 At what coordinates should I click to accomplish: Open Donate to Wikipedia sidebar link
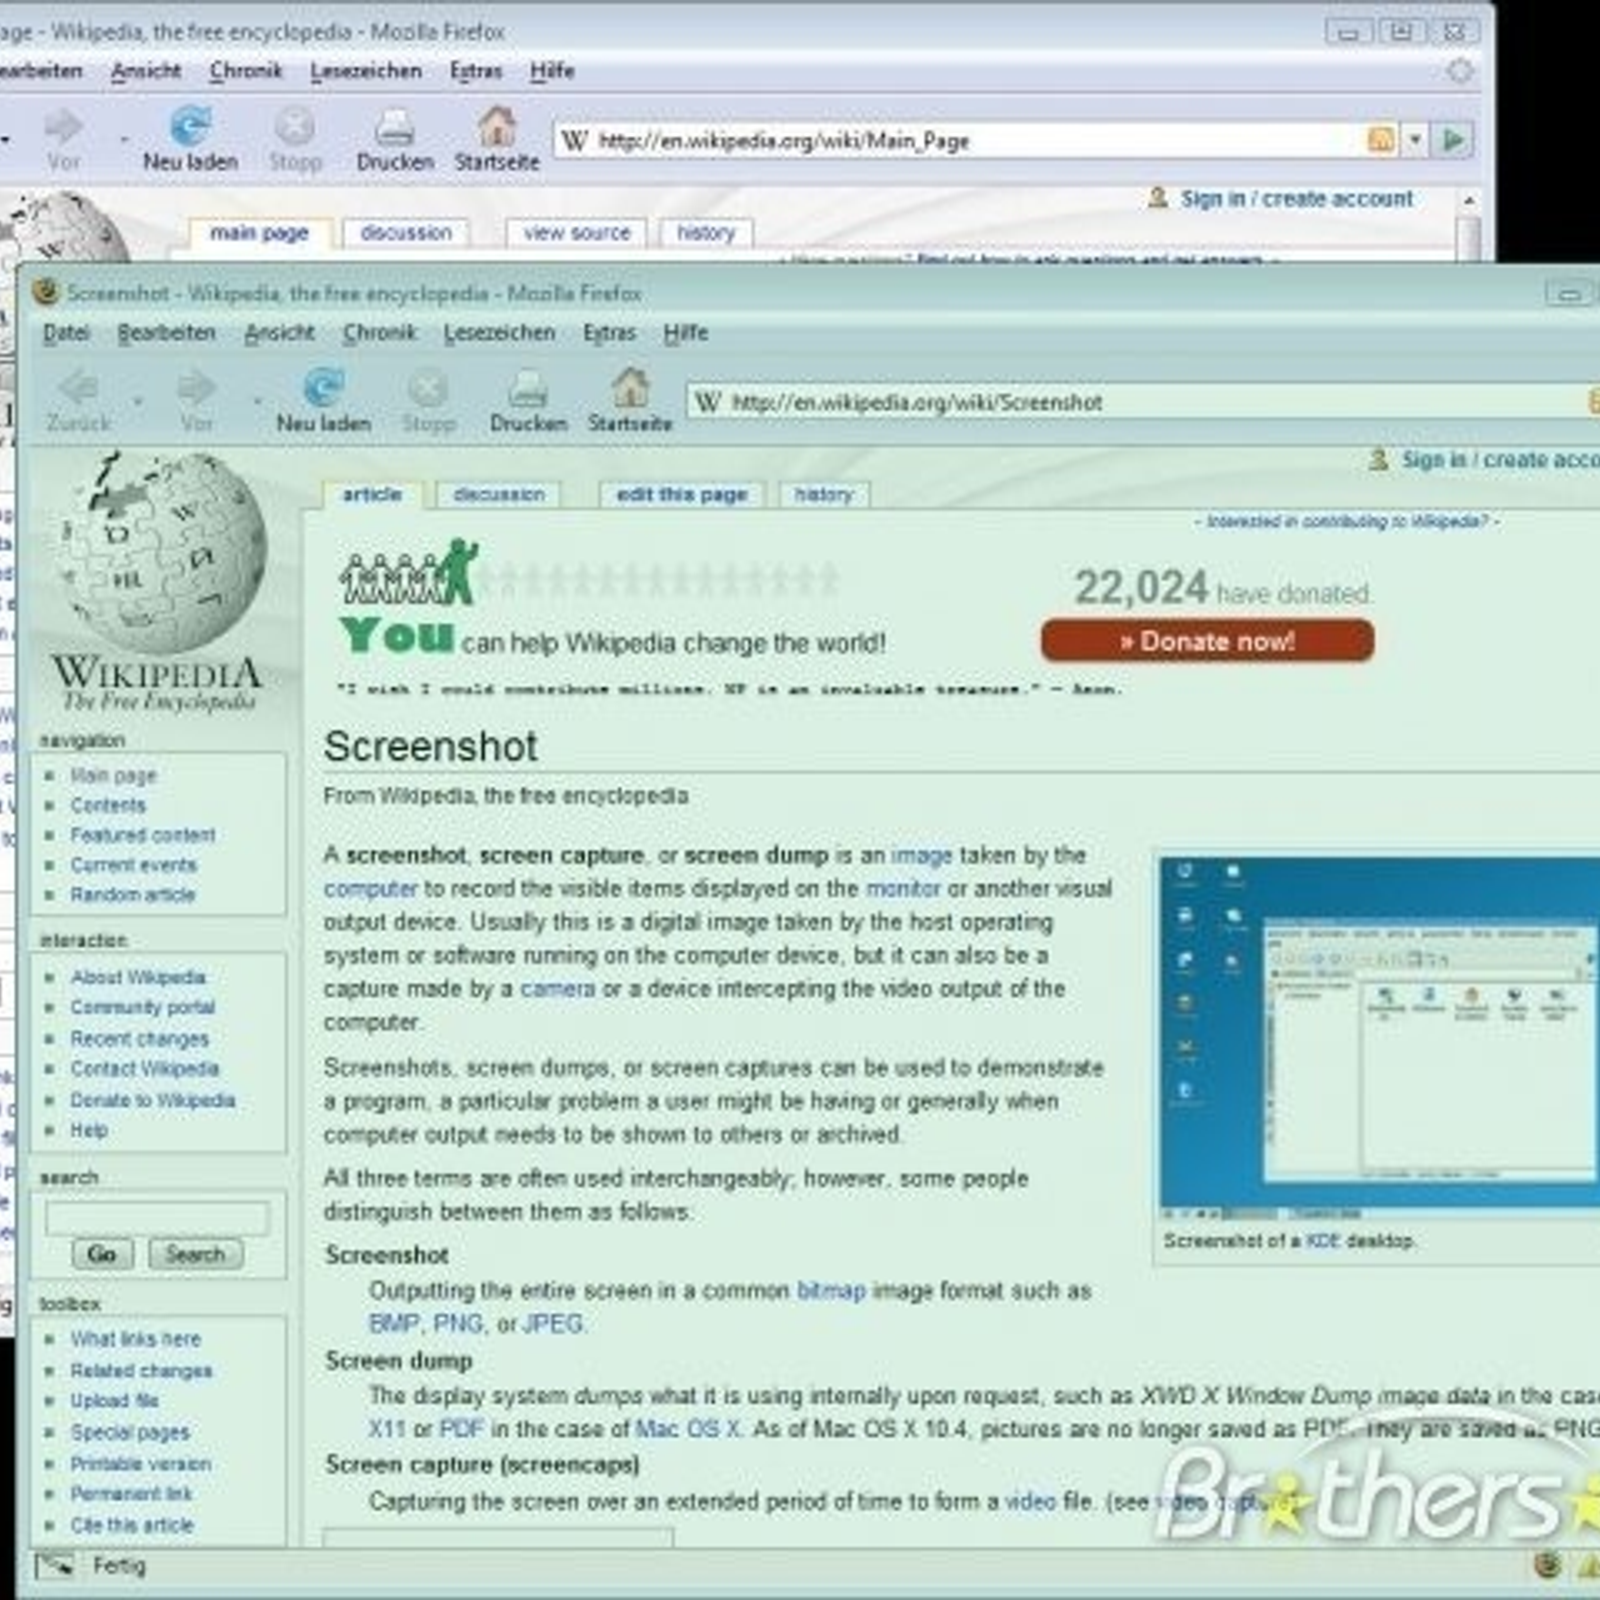click(153, 1100)
